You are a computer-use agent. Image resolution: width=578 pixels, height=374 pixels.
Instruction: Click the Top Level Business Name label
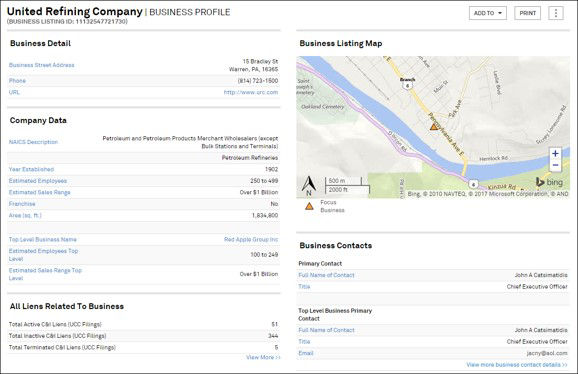click(x=43, y=240)
